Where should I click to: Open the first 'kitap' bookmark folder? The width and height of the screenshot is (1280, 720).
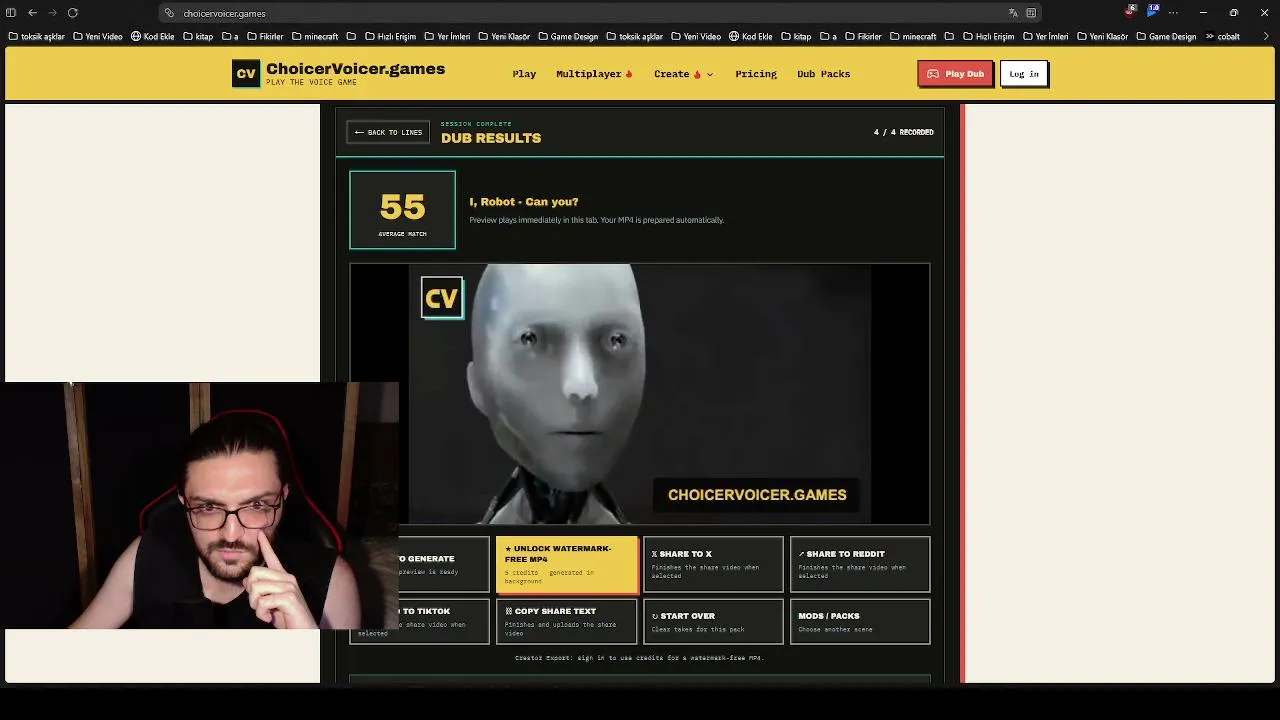click(x=197, y=37)
